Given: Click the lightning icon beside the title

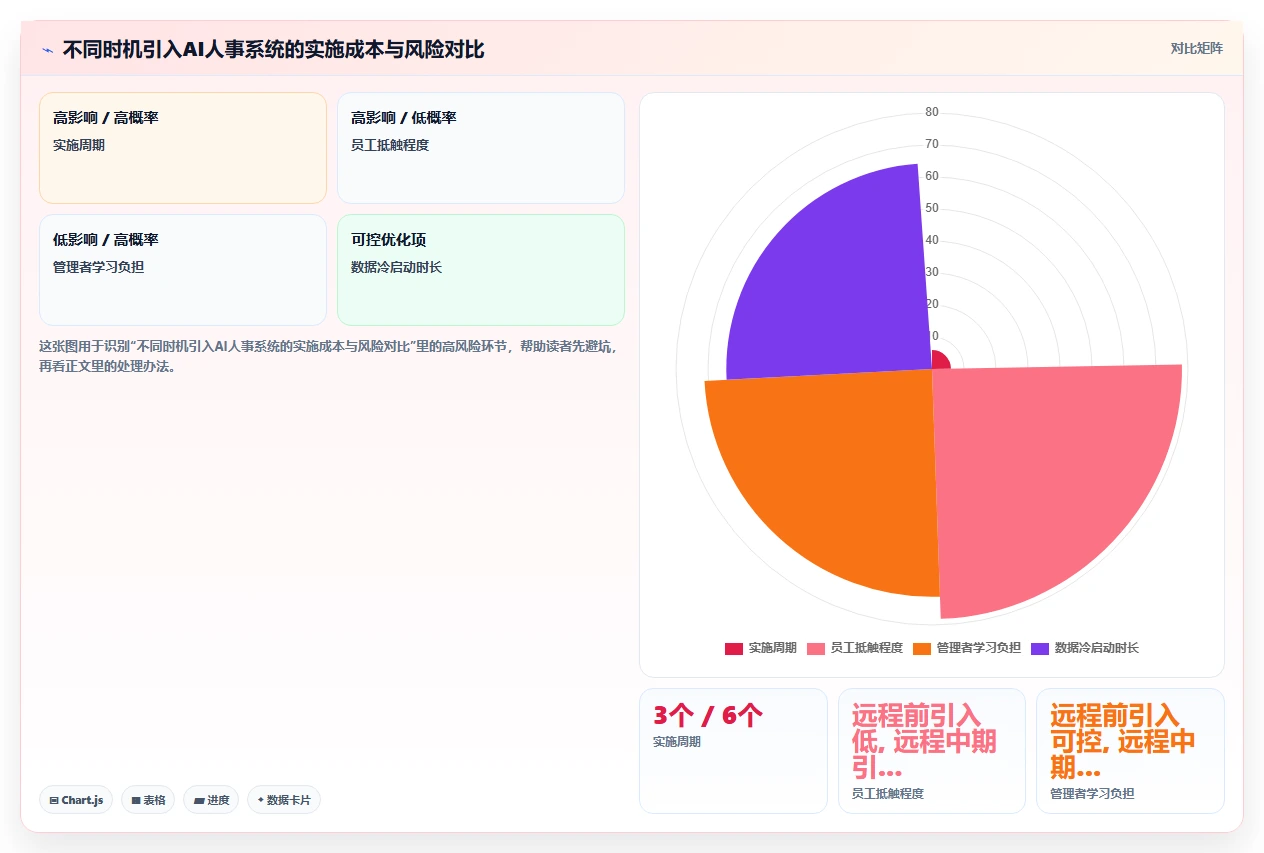Looking at the screenshot, I should (x=48, y=50).
